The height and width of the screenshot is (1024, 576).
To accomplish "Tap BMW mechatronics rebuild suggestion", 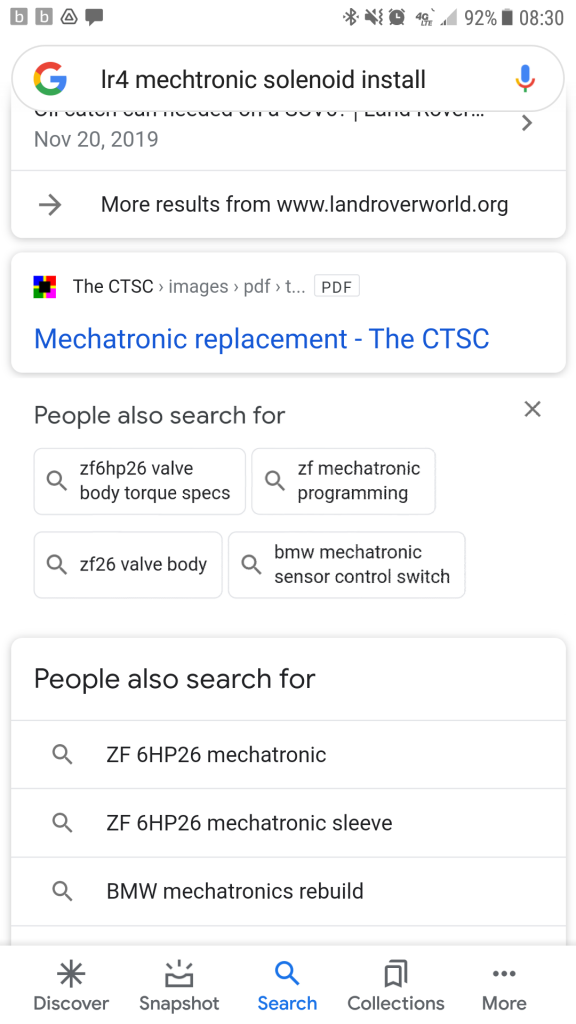I will point(288,891).
